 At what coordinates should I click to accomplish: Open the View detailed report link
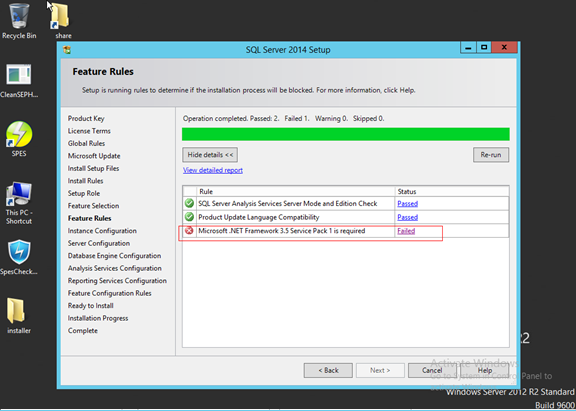(x=213, y=170)
